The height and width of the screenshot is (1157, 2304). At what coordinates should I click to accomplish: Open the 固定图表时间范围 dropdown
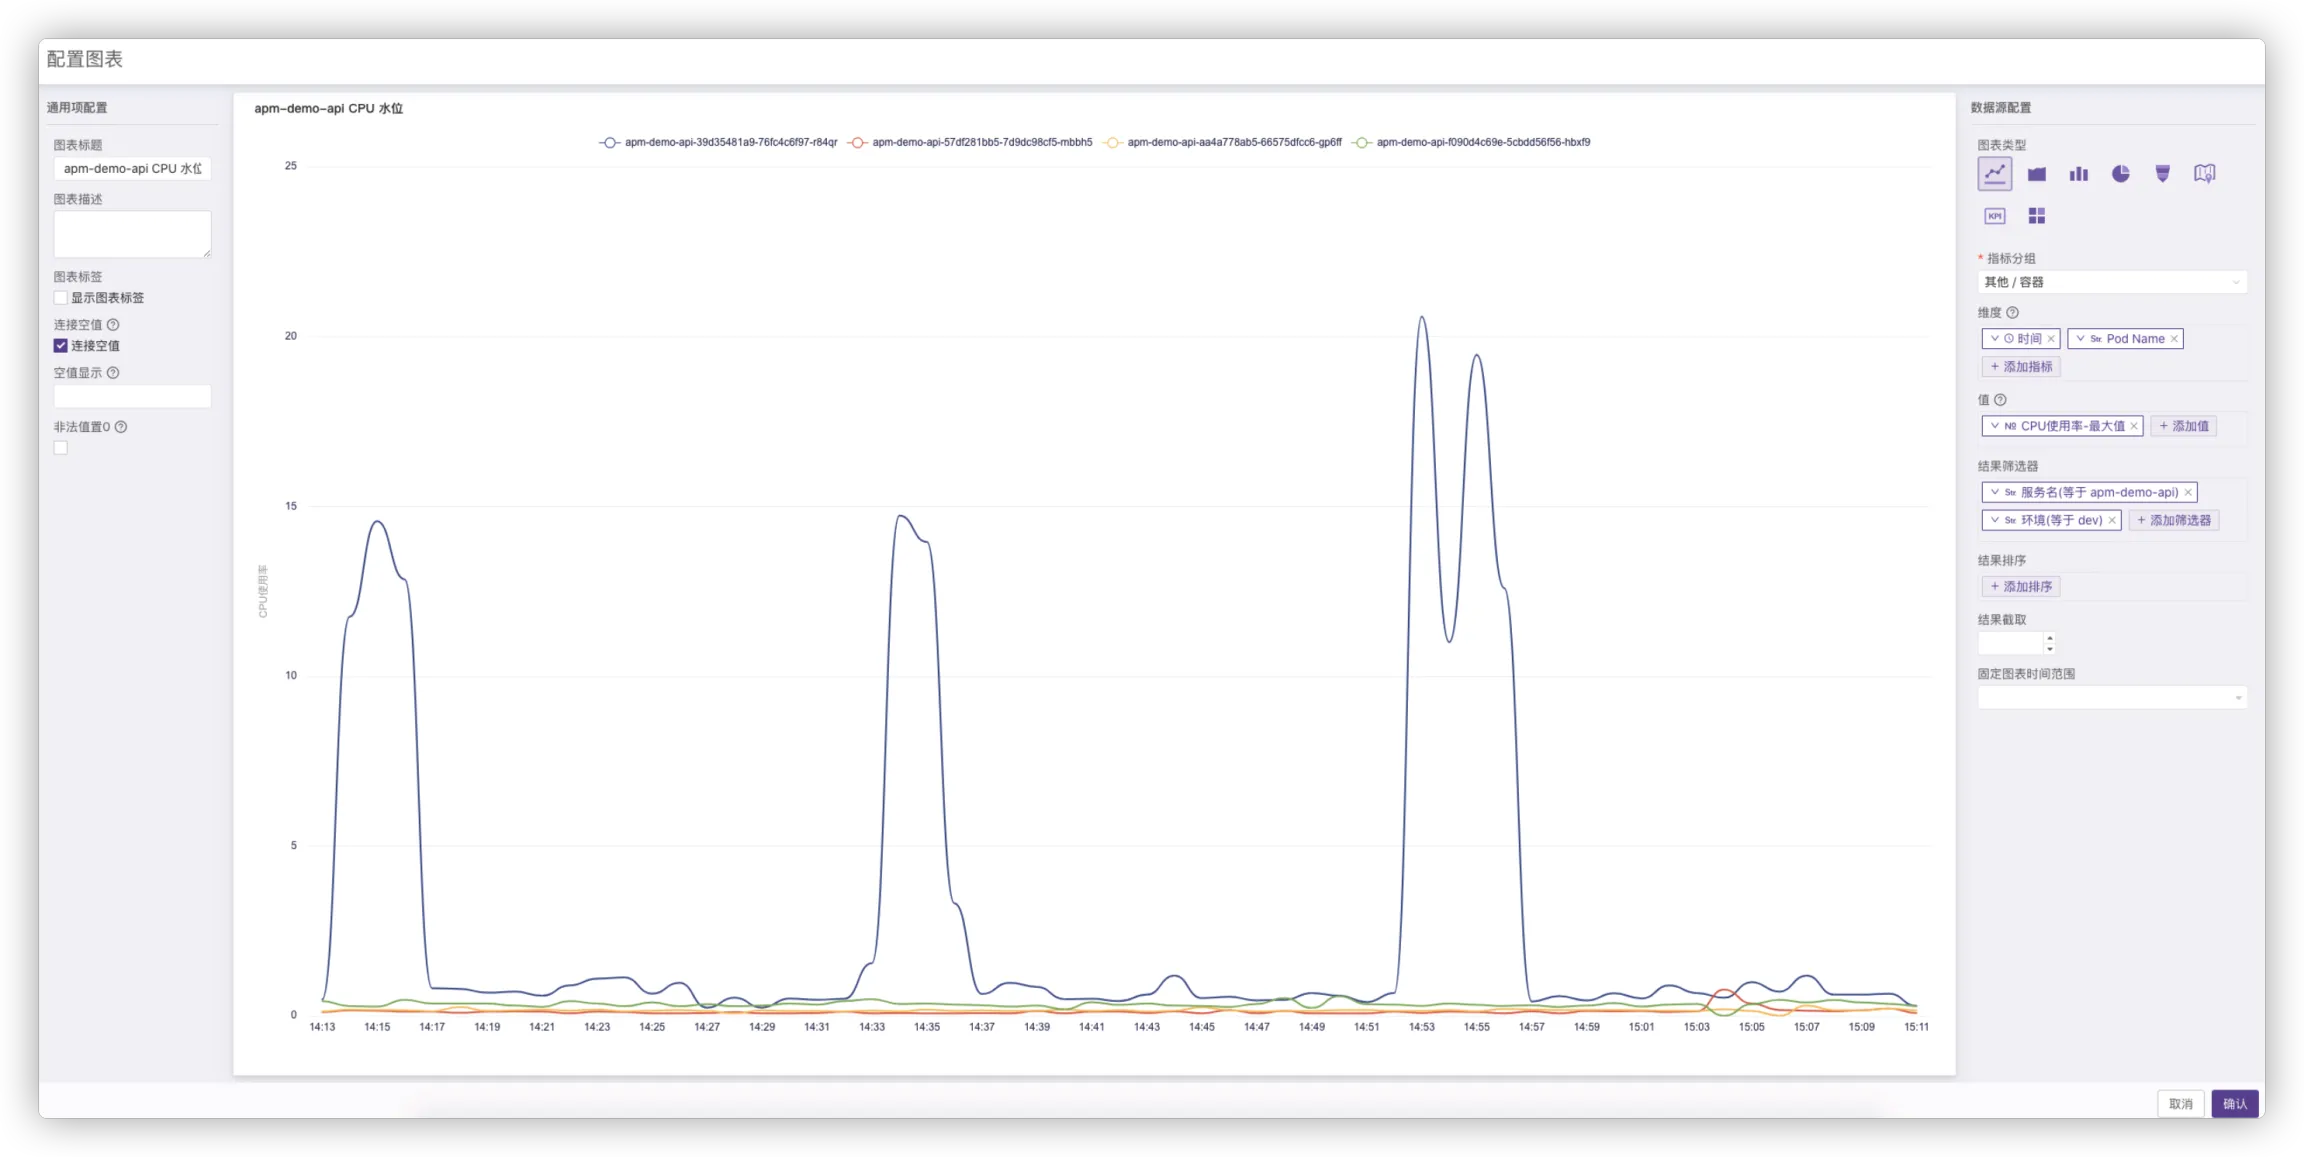(2112, 698)
